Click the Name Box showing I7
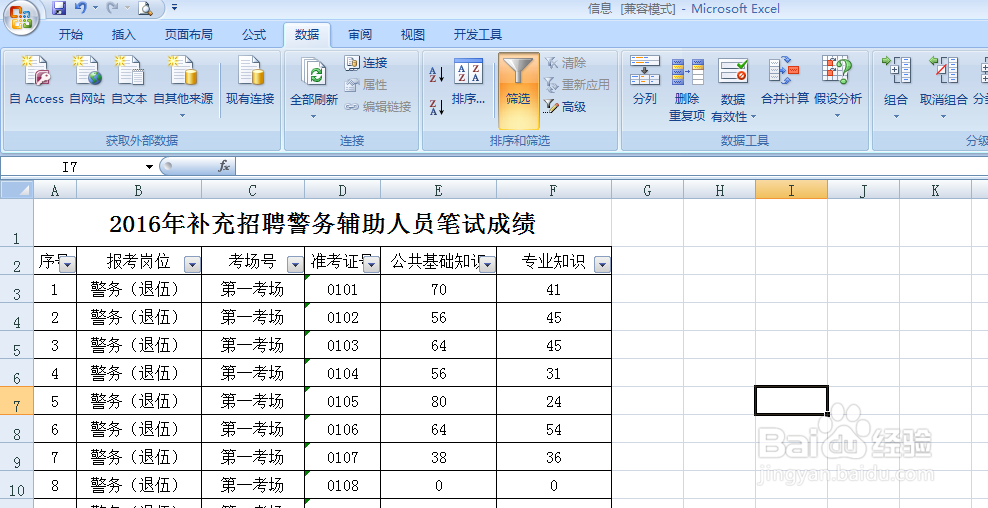 [x=71, y=167]
